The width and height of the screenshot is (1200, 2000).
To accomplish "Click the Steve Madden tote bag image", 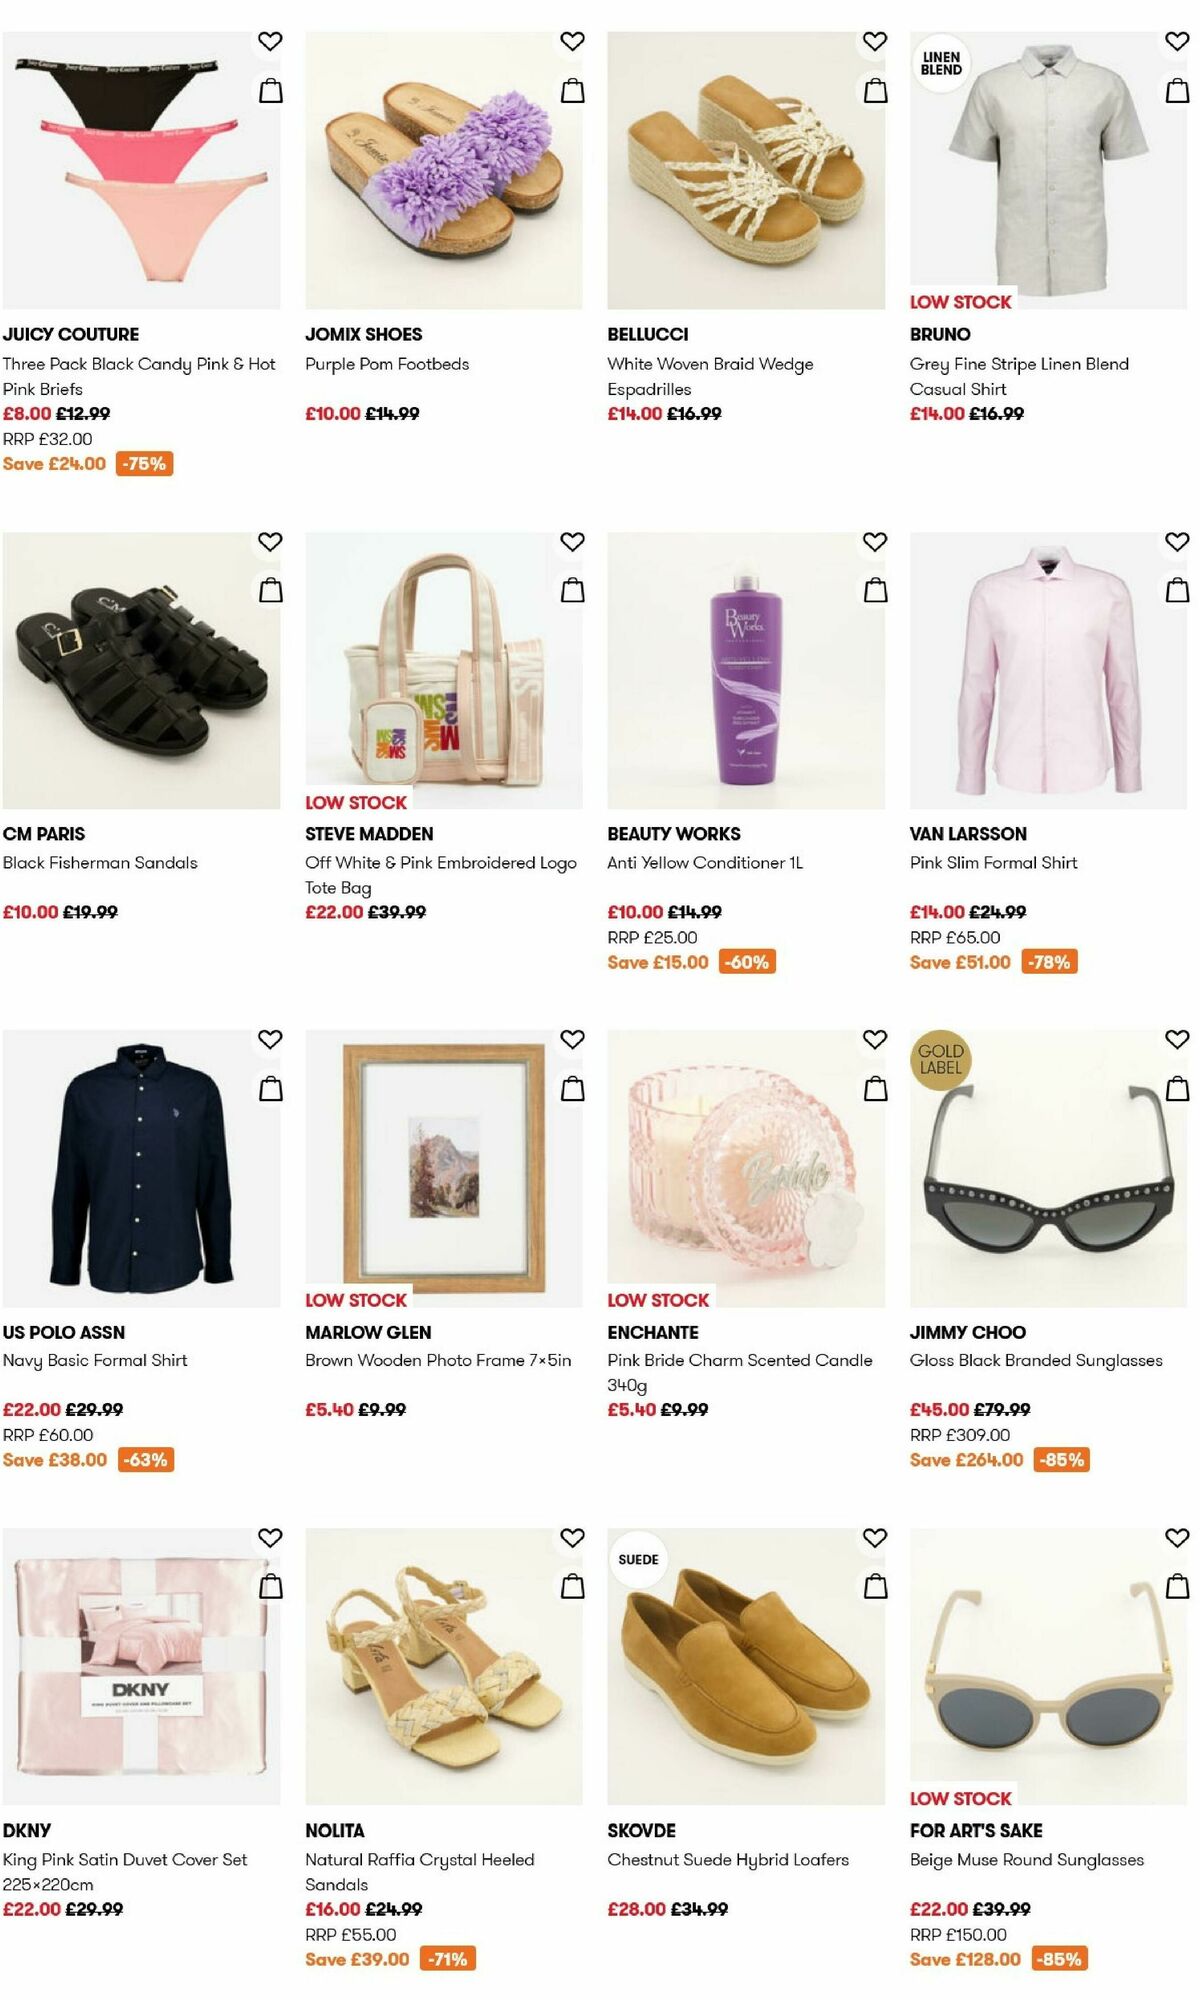I will 448,660.
